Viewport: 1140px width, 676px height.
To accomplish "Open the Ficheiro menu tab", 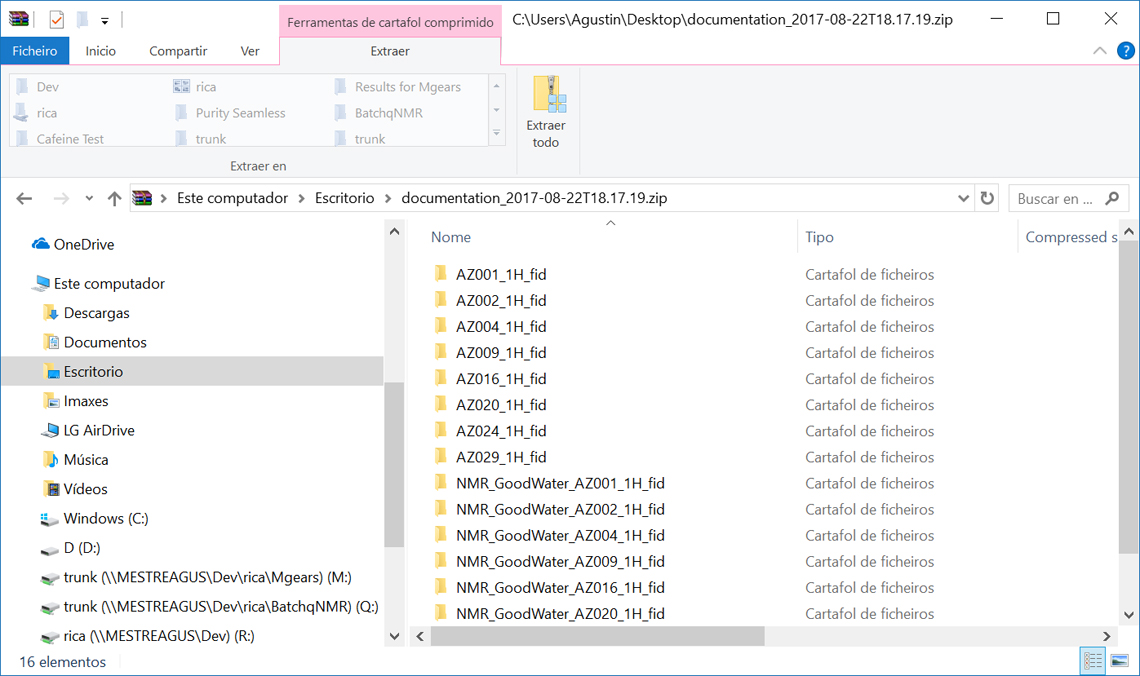I will coord(34,51).
